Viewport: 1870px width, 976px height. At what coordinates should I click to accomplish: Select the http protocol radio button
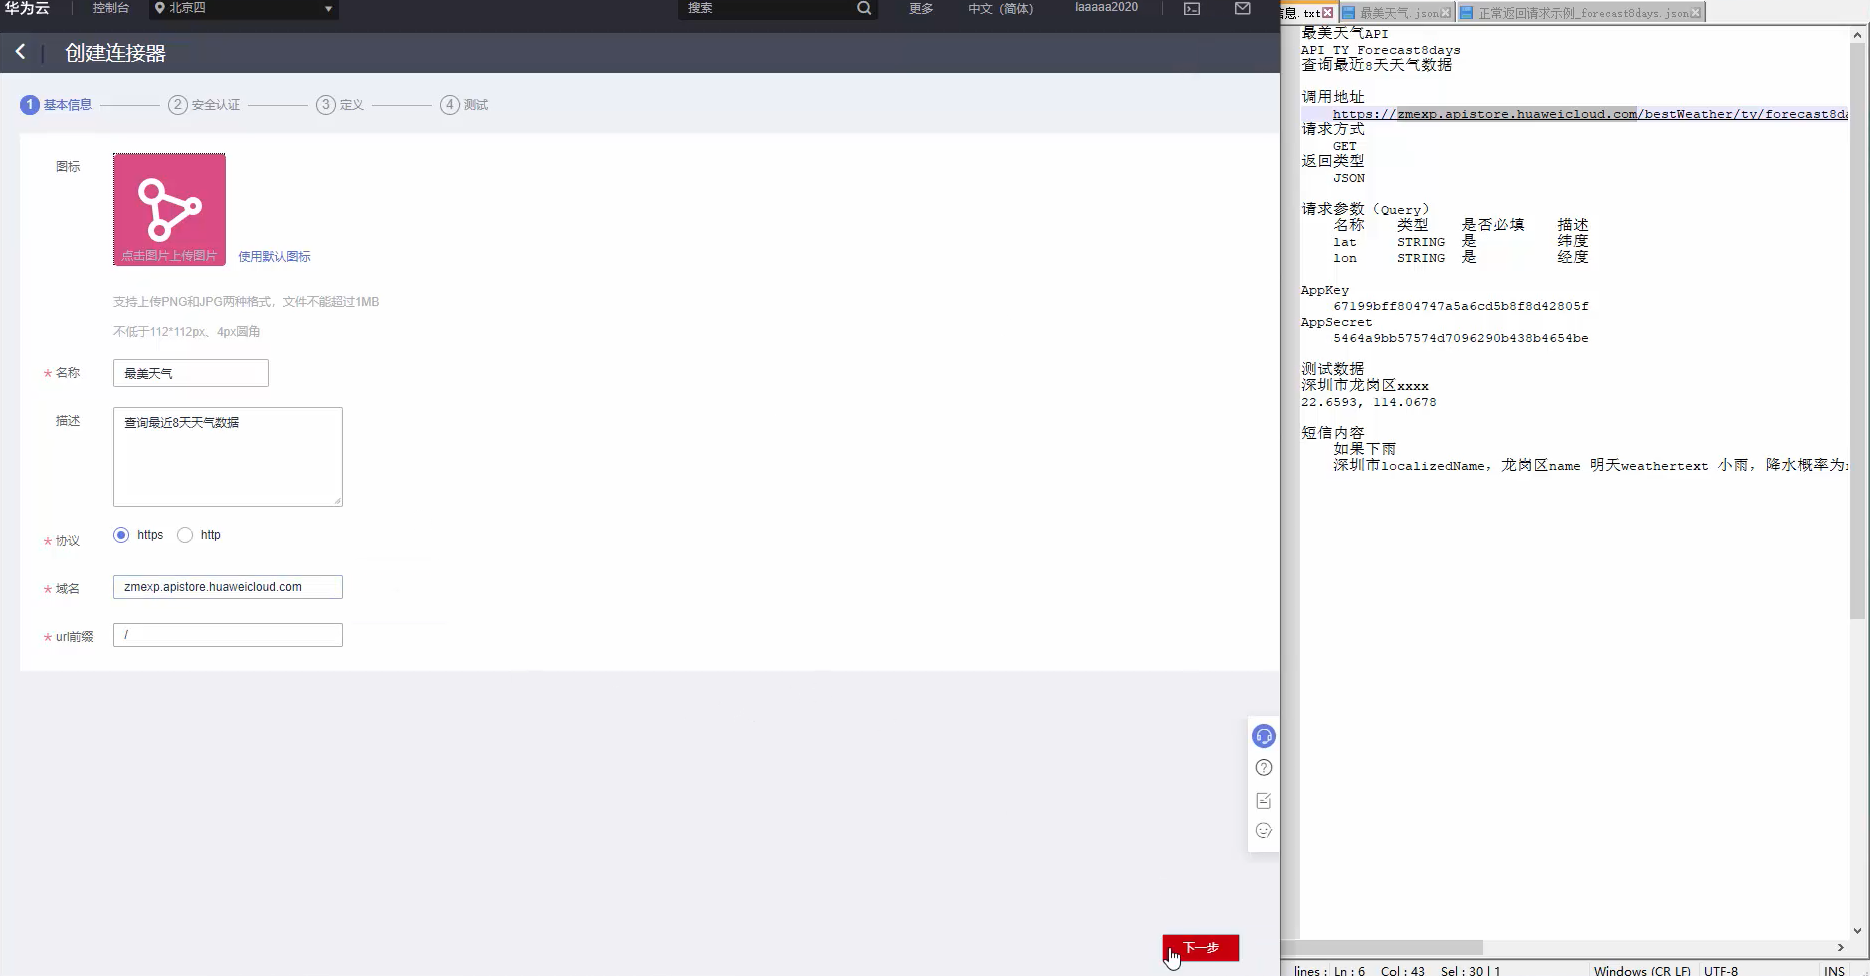tap(185, 535)
